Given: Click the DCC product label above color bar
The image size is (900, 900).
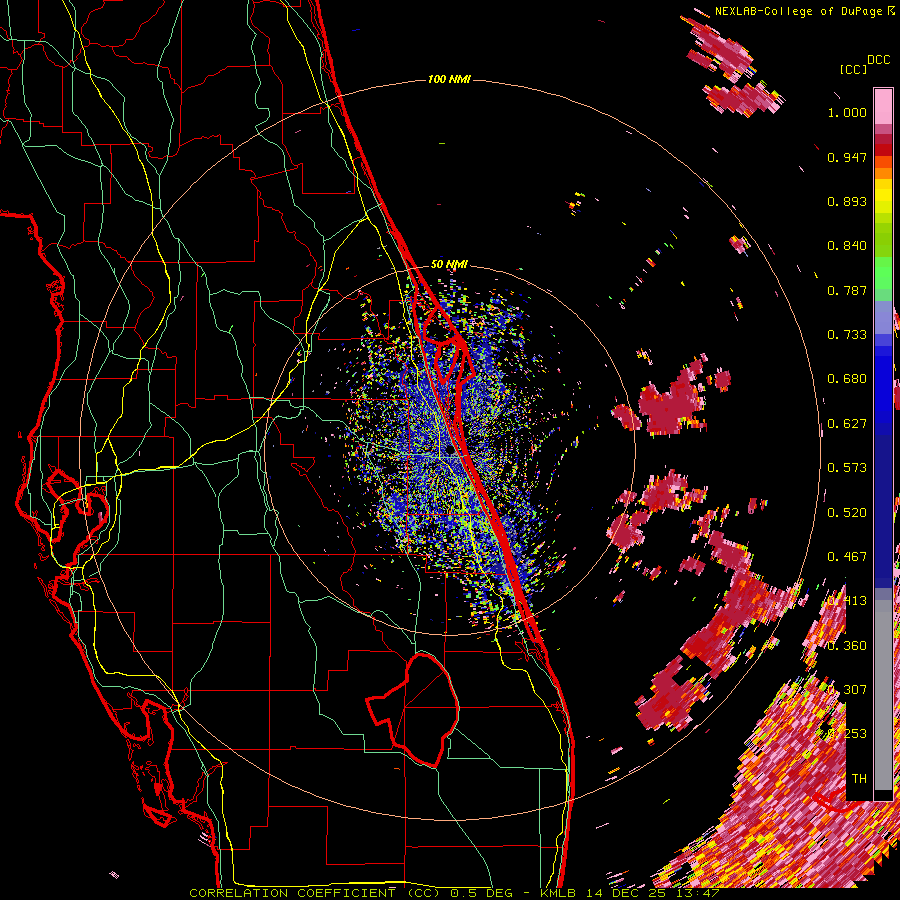Looking at the screenshot, I should [878, 60].
